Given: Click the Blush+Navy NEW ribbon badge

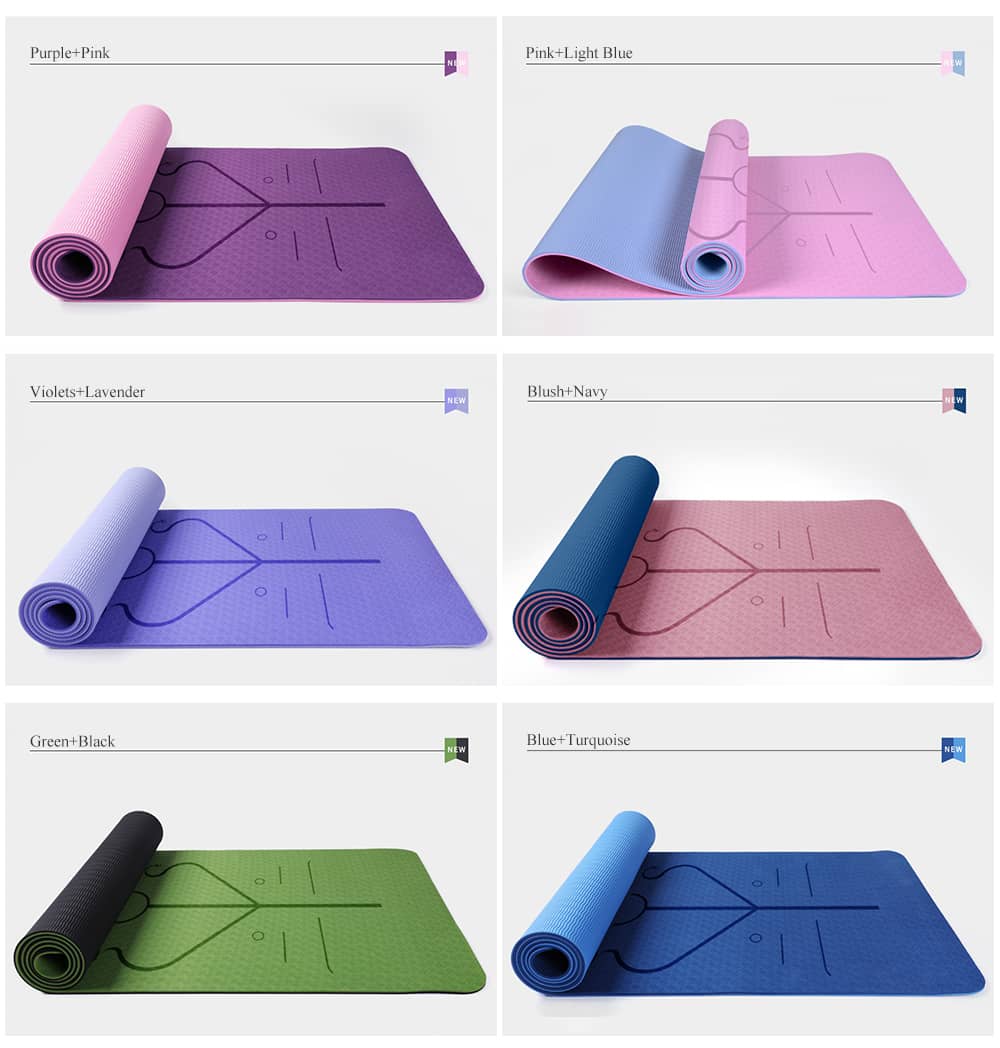Looking at the screenshot, I should [x=954, y=400].
